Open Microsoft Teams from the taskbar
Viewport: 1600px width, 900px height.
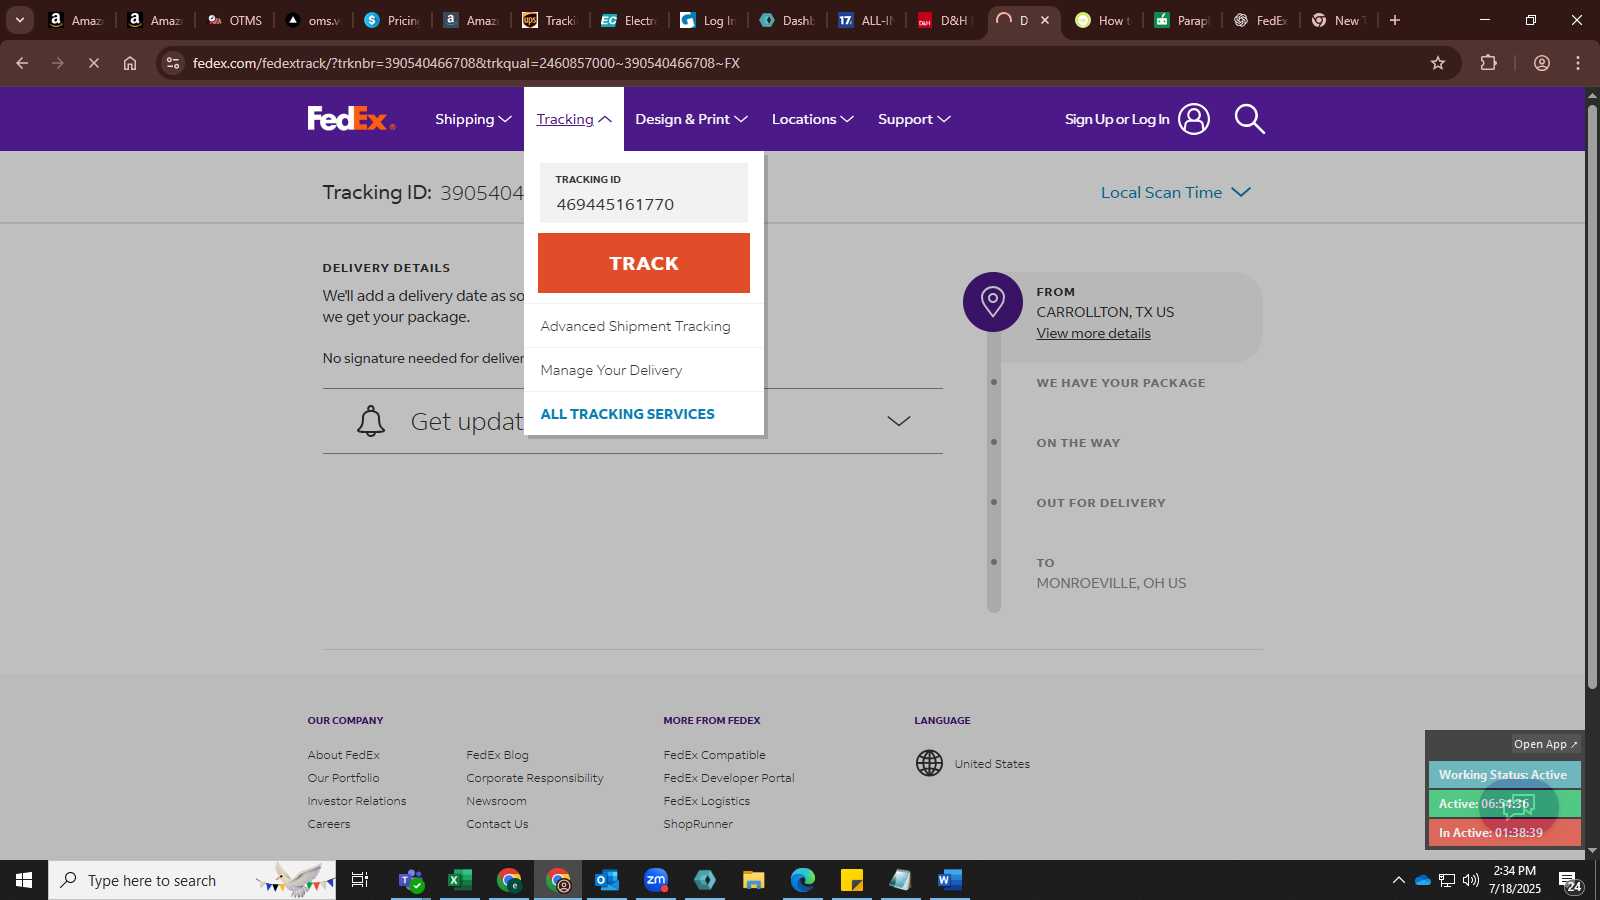coord(411,880)
